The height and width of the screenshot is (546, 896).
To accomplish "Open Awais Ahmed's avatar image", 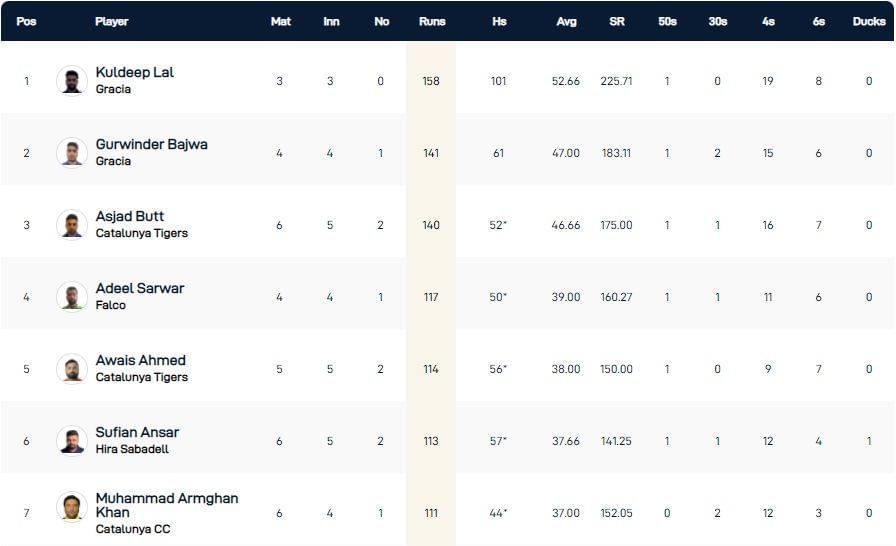I will [71, 369].
